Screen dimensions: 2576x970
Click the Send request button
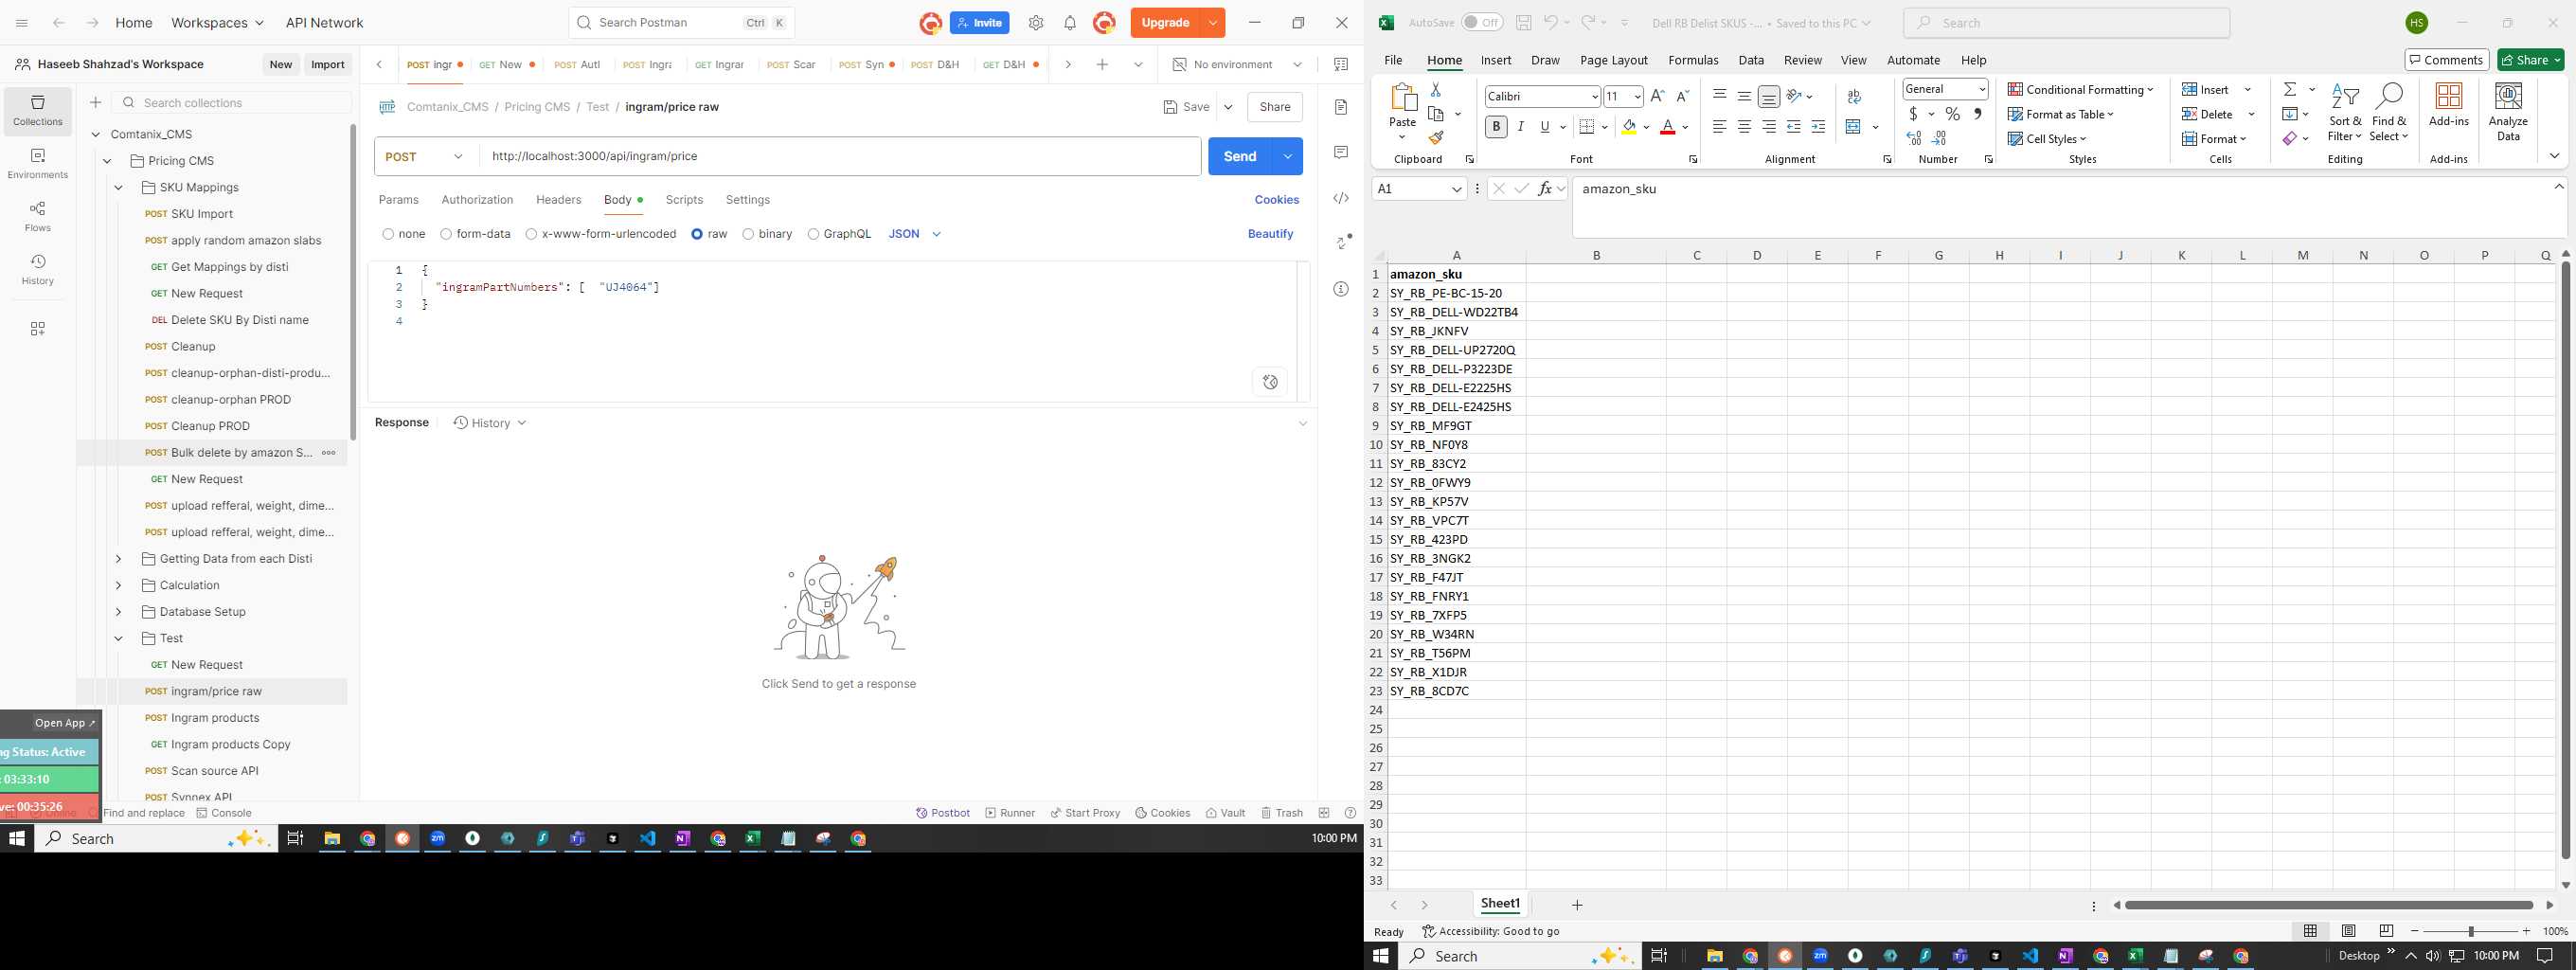pos(1240,156)
